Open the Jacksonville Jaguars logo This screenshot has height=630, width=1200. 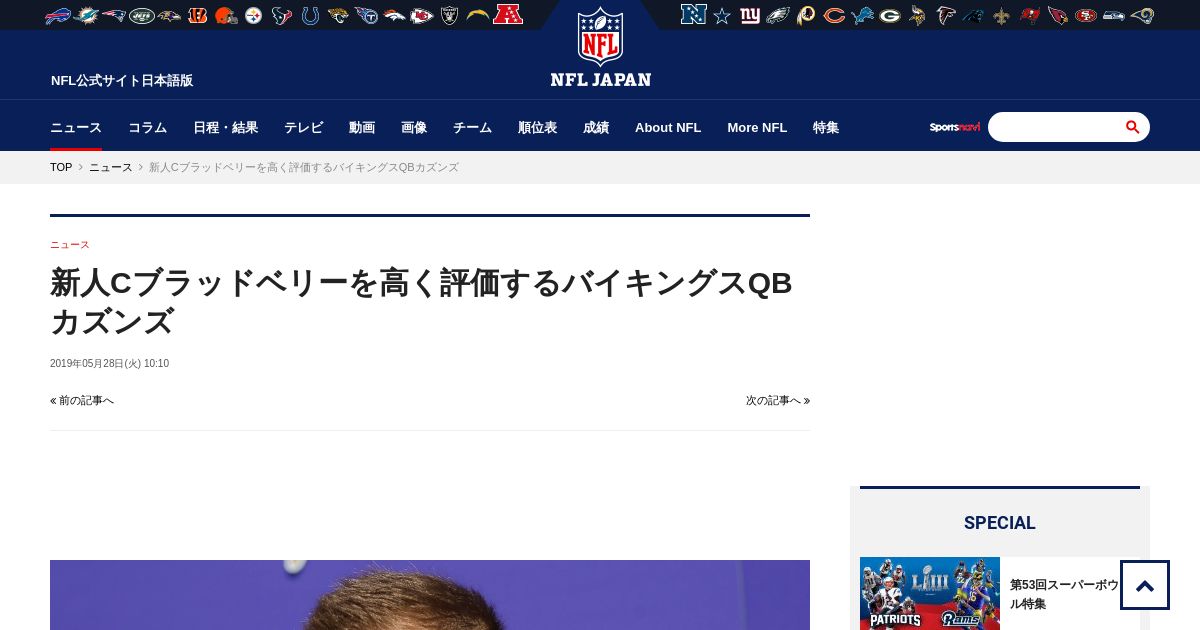[338, 15]
